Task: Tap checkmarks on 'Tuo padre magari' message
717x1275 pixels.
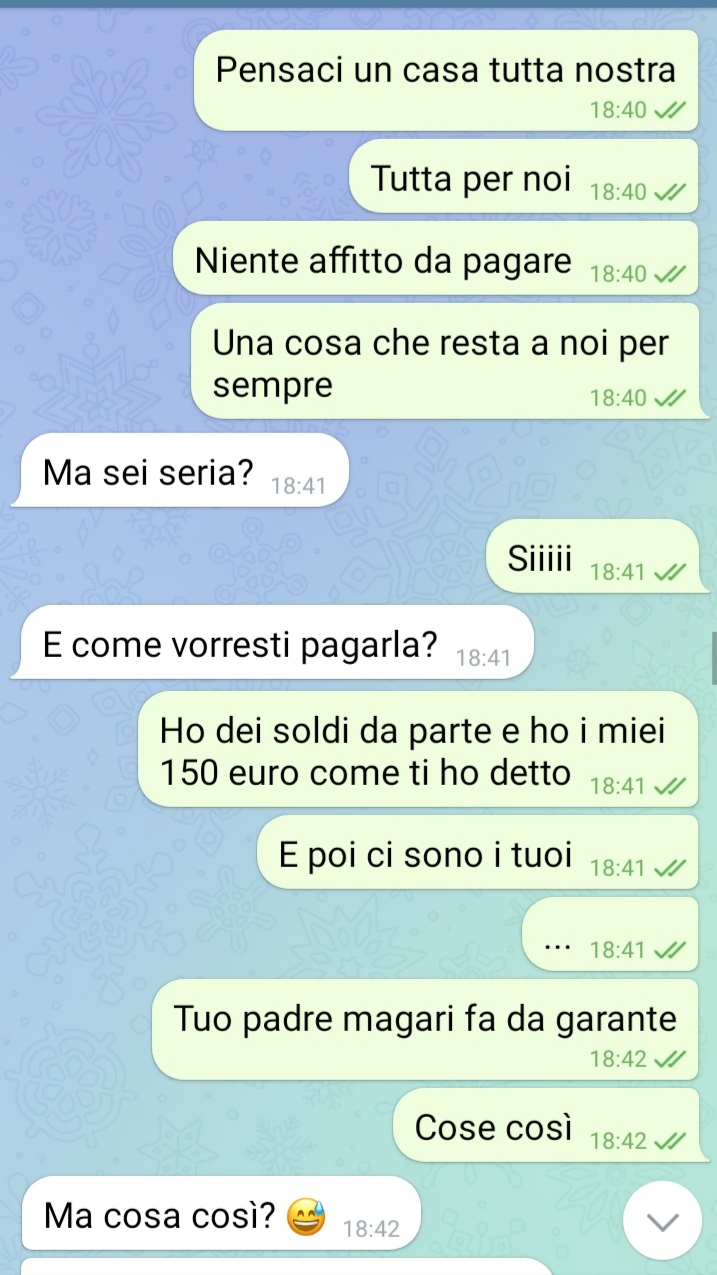Action: point(669,1059)
